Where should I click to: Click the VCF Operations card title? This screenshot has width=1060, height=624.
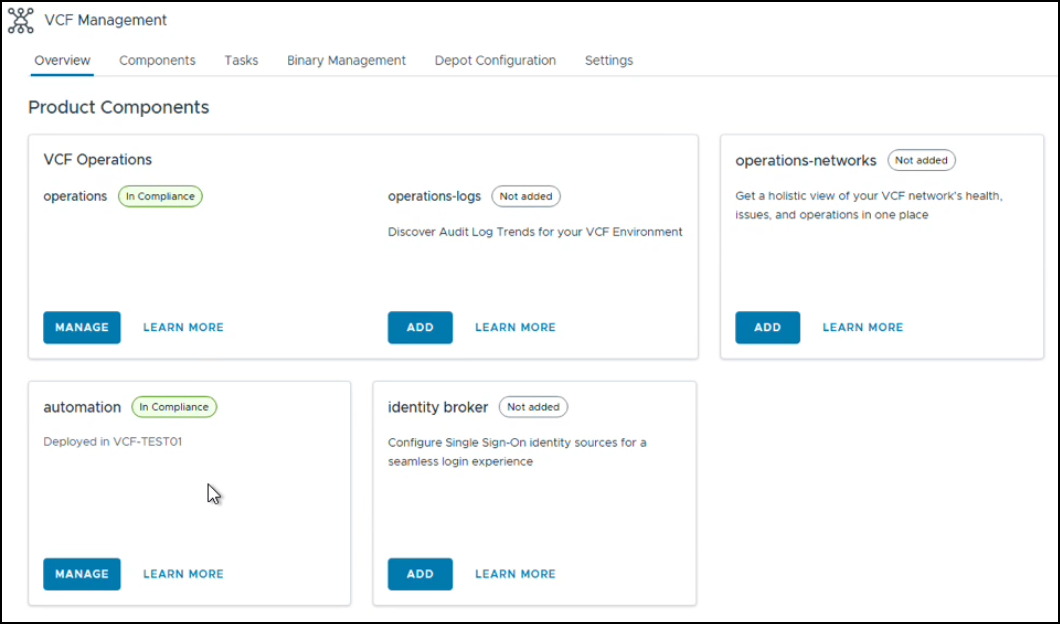tap(97, 160)
